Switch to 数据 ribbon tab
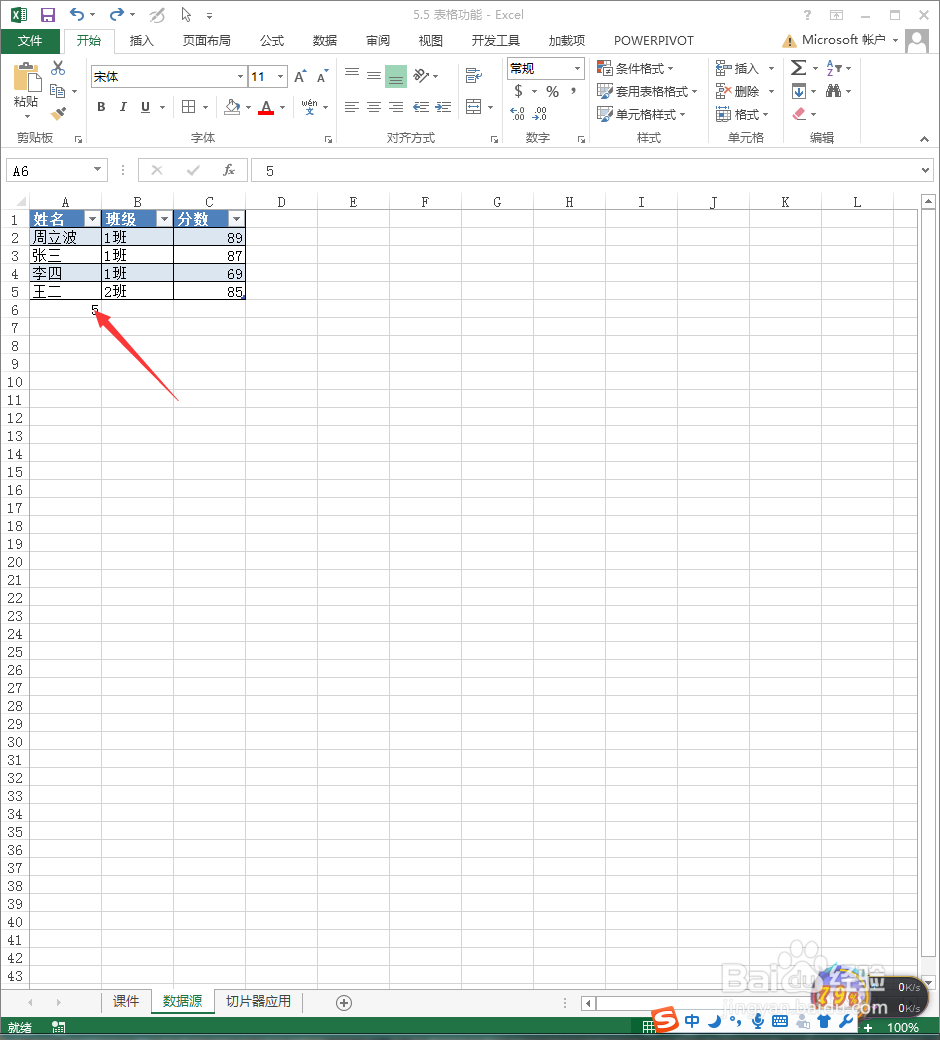 (x=325, y=41)
